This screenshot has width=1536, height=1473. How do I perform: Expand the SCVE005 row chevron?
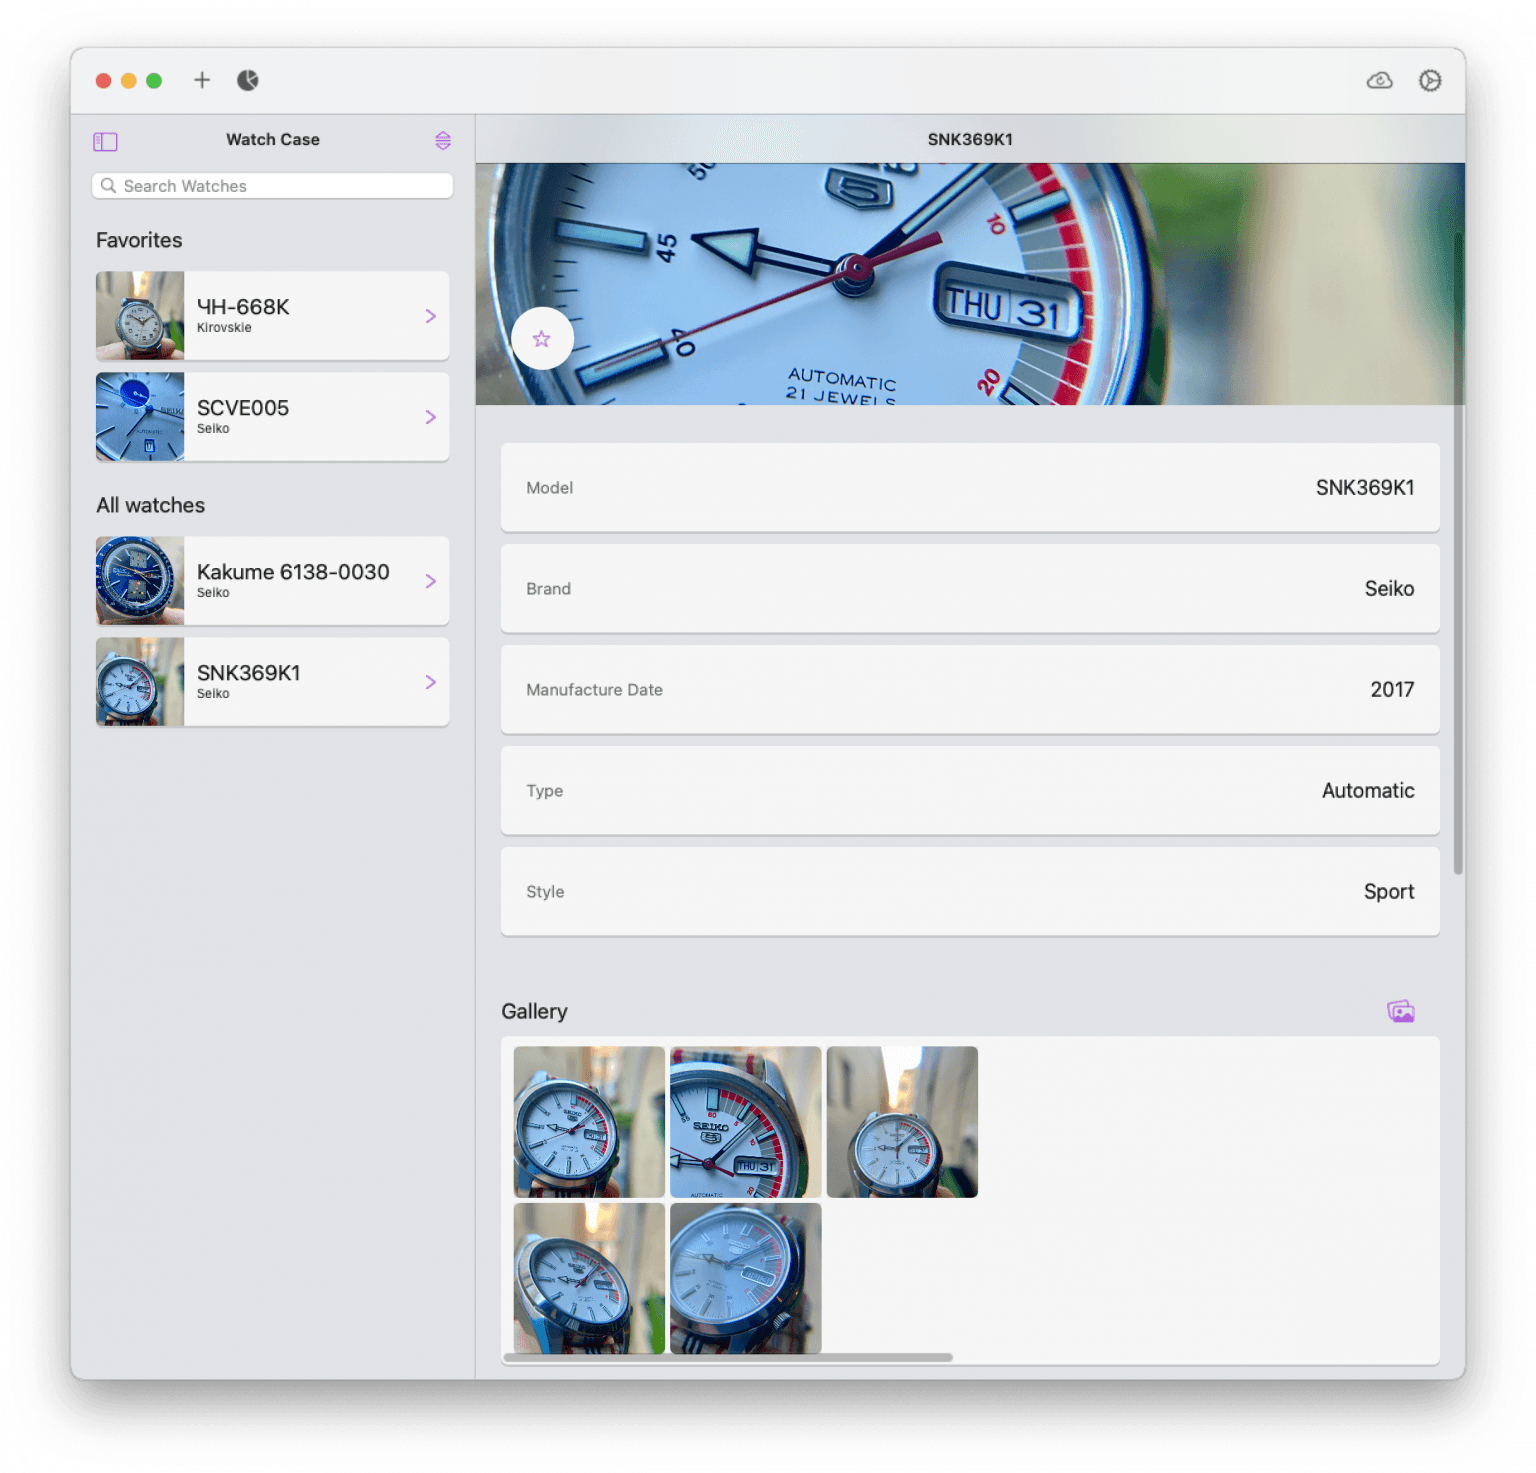point(430,417)
